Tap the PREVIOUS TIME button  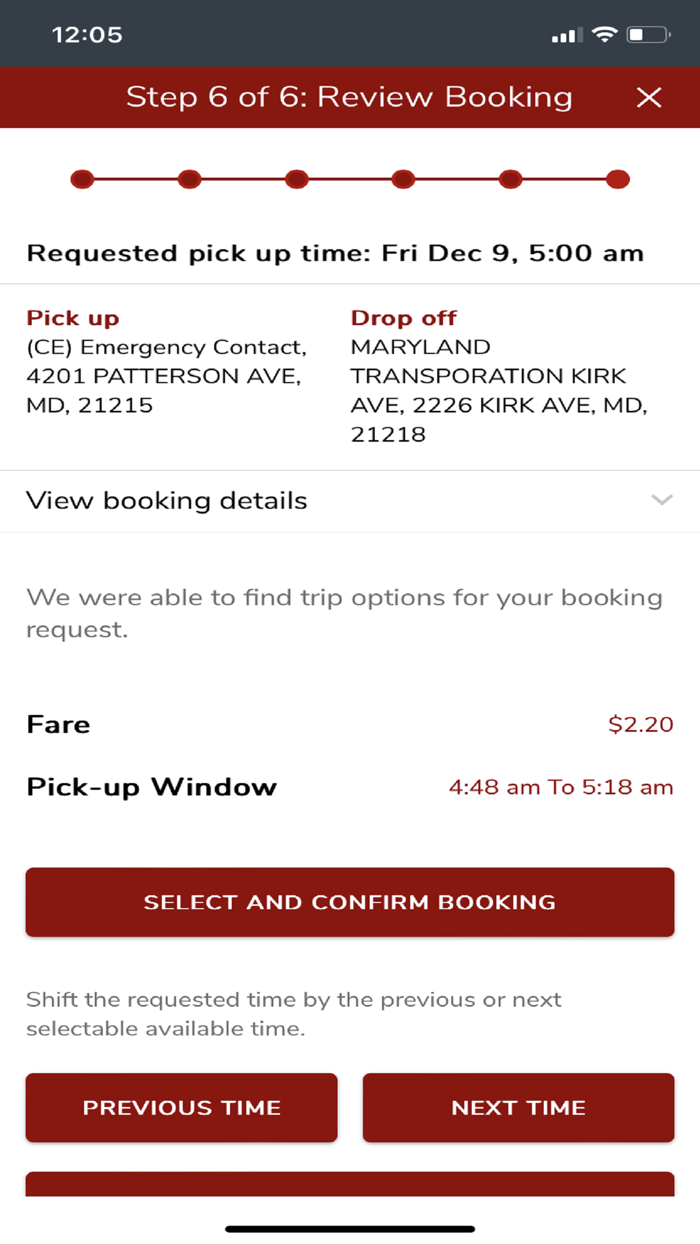click(181, 1107)
